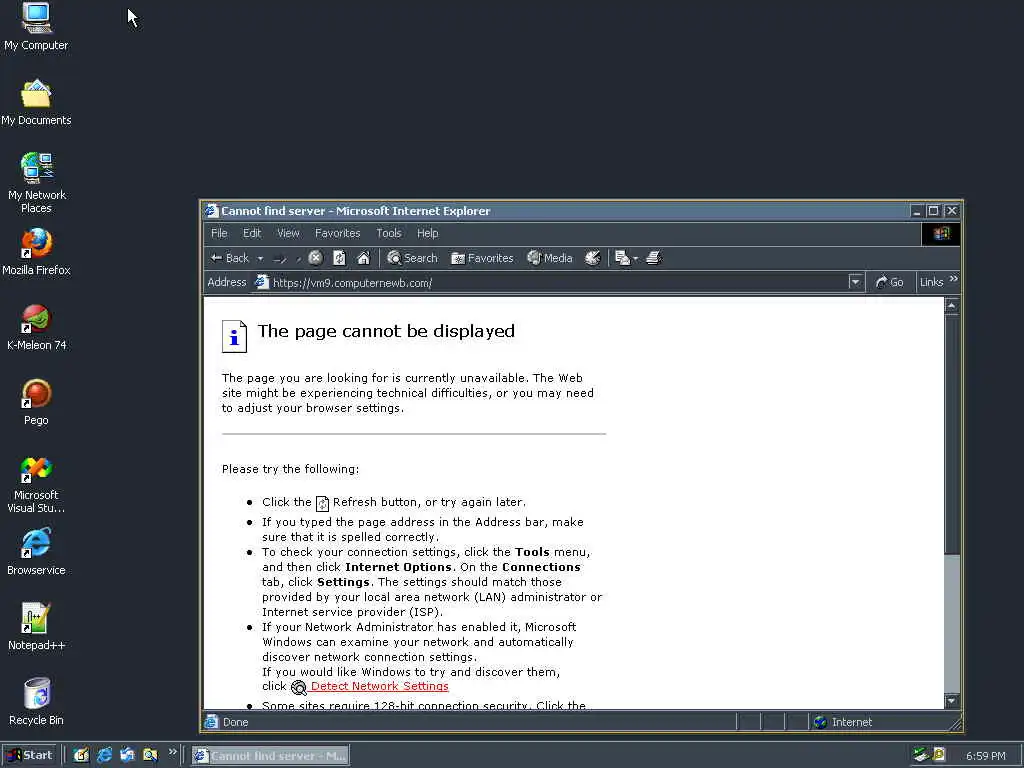Click the Windows flag throbber icon
The height and width of the screenshot is (768, 1024).
pyautogui.click(x=941, y=234)
